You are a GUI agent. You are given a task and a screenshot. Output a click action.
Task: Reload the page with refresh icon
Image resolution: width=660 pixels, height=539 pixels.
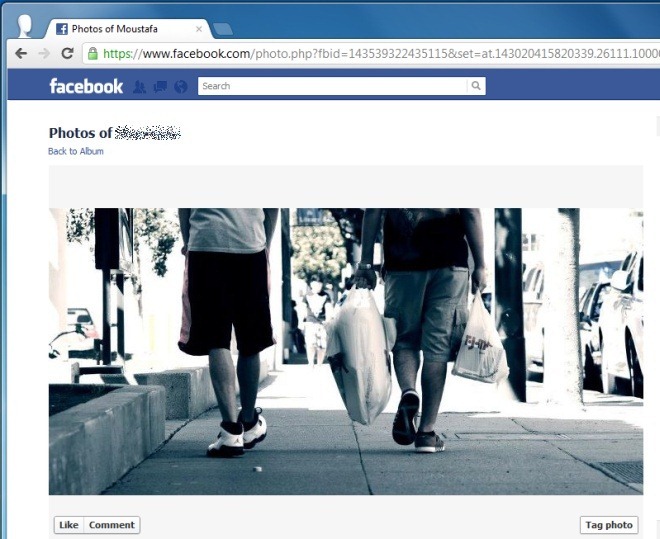[x=67, y=53]
